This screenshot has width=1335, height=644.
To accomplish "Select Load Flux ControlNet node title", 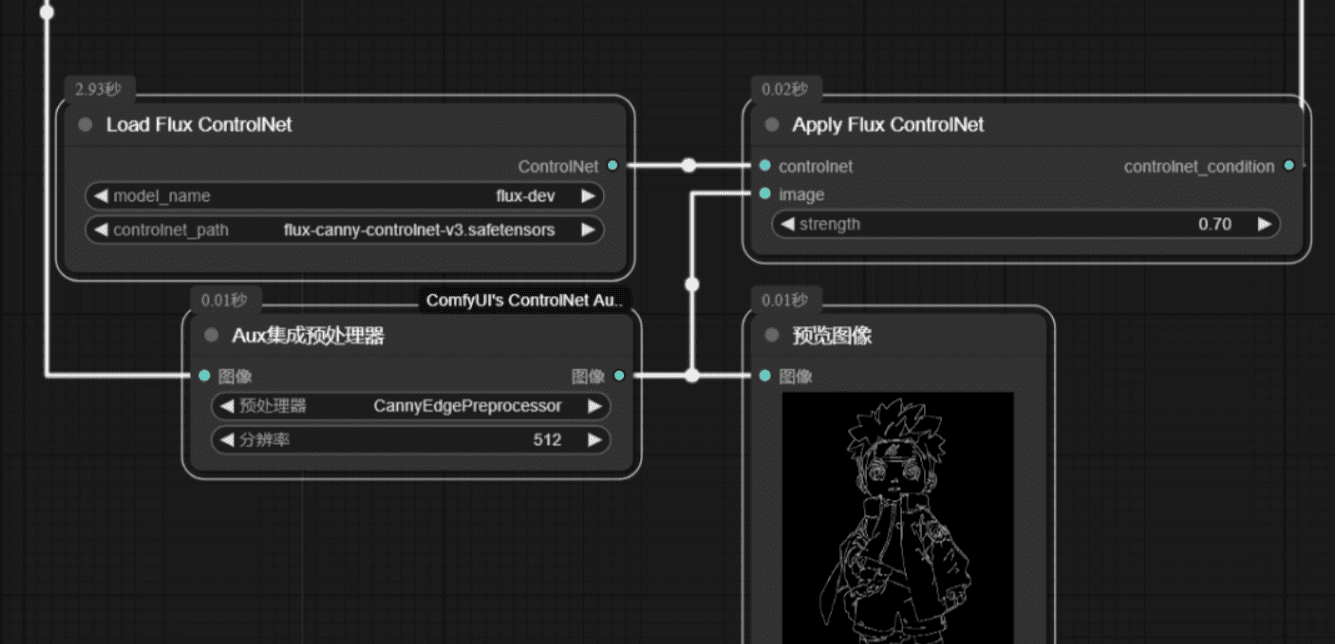I will click(x=199, y=125).
